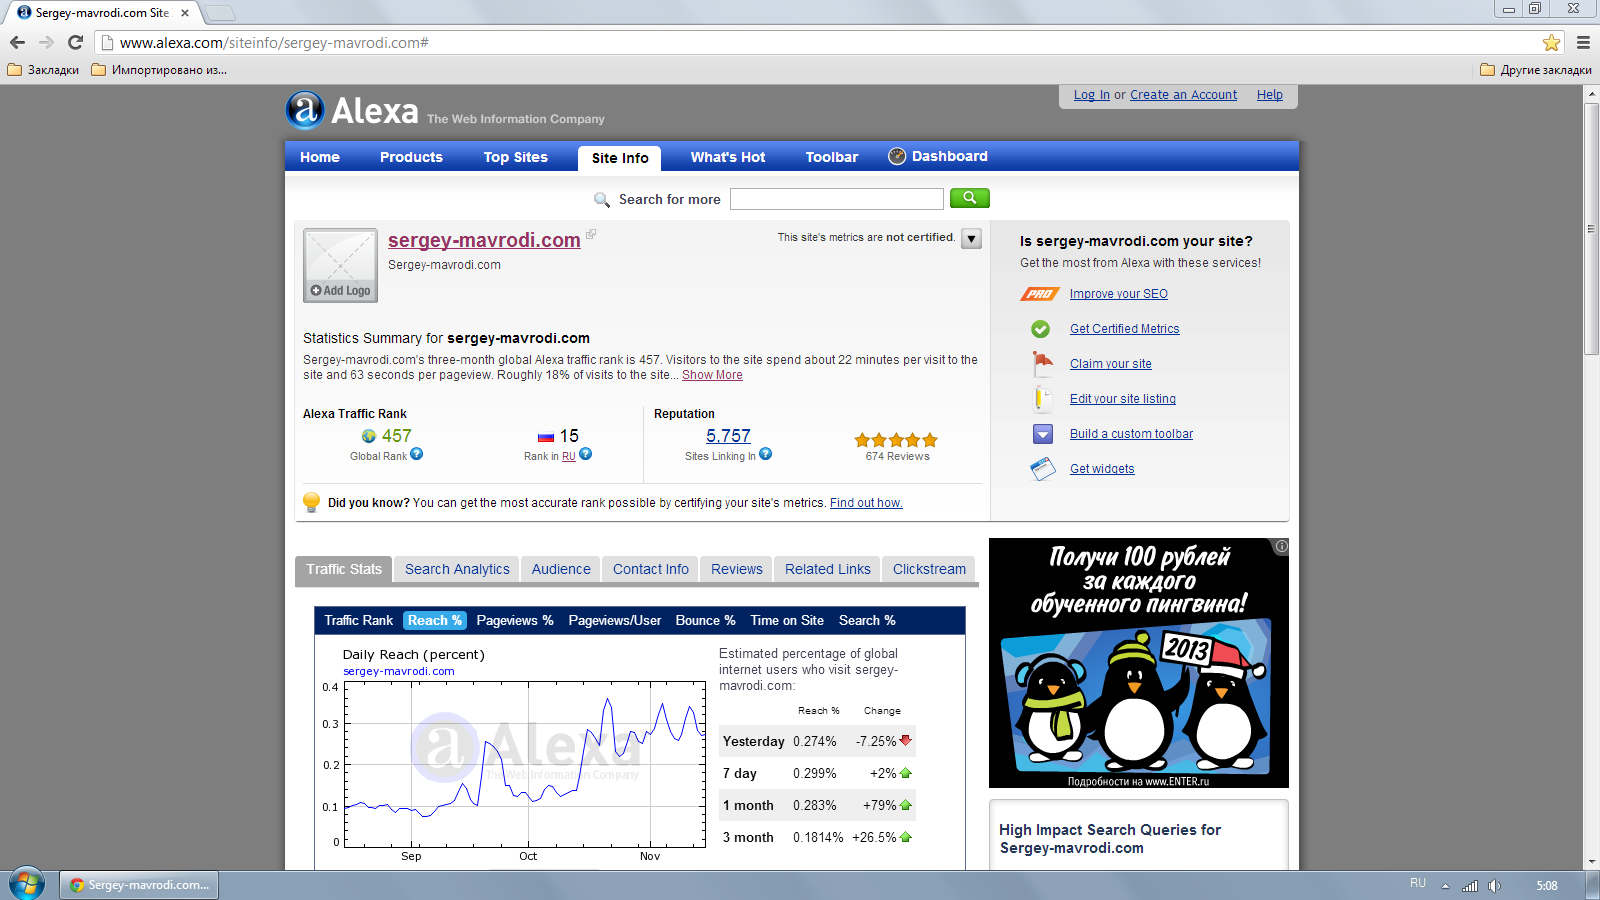Open Home navigation tab

tap(320, 157)
